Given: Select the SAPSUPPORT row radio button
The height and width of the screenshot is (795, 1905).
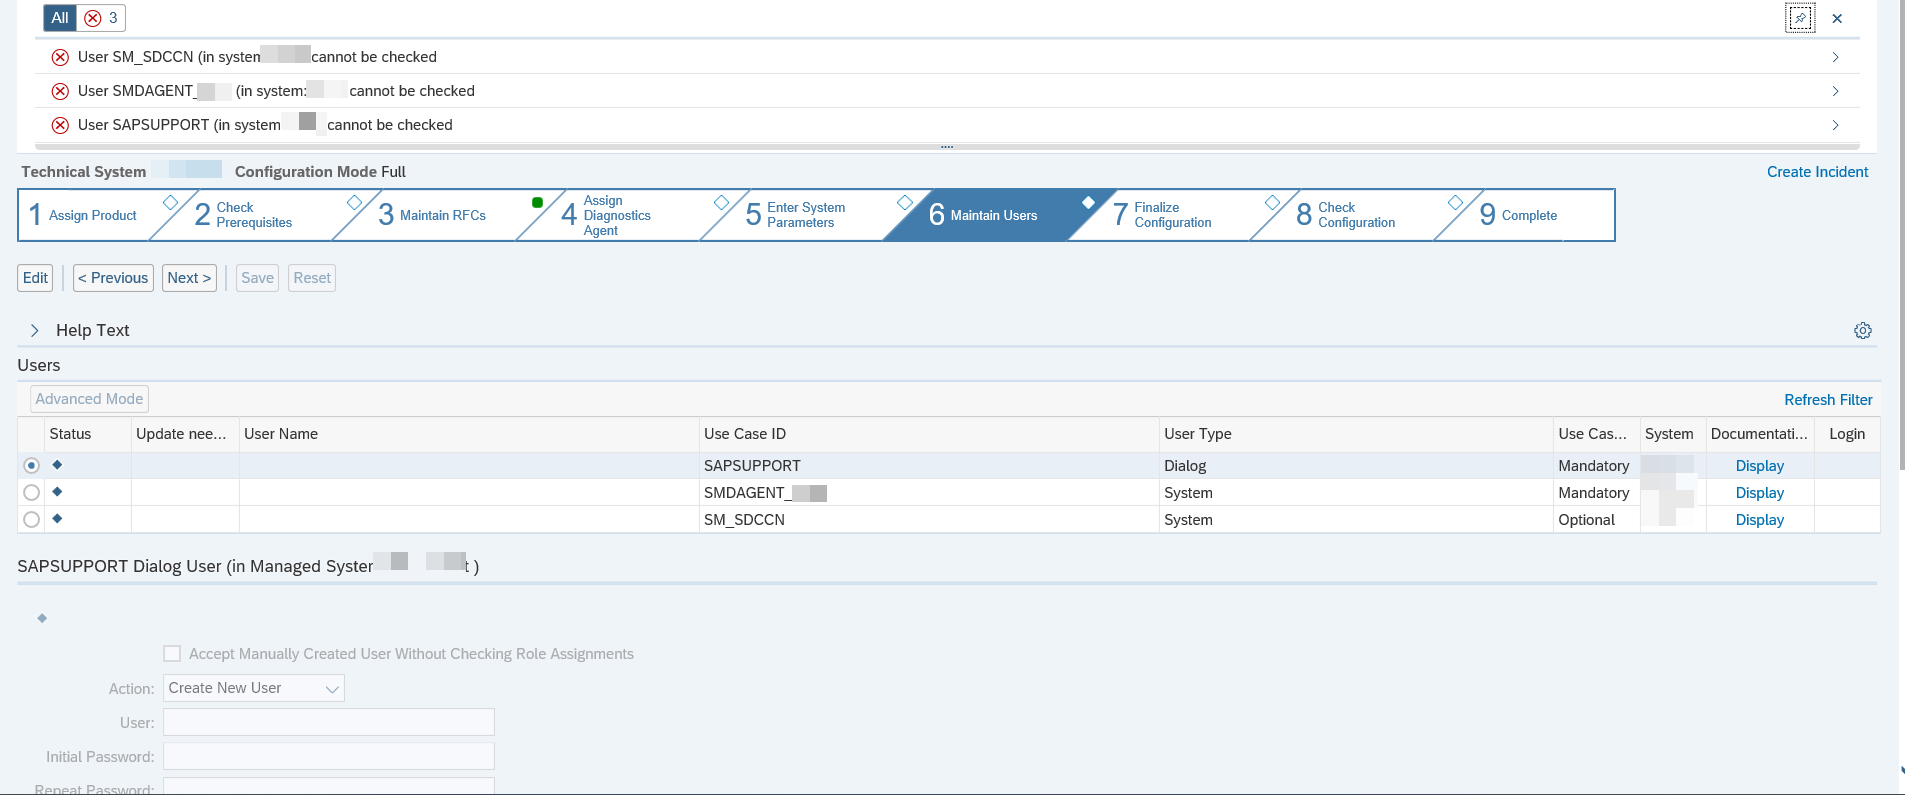Looking at the screenshot, I should 32,465.
